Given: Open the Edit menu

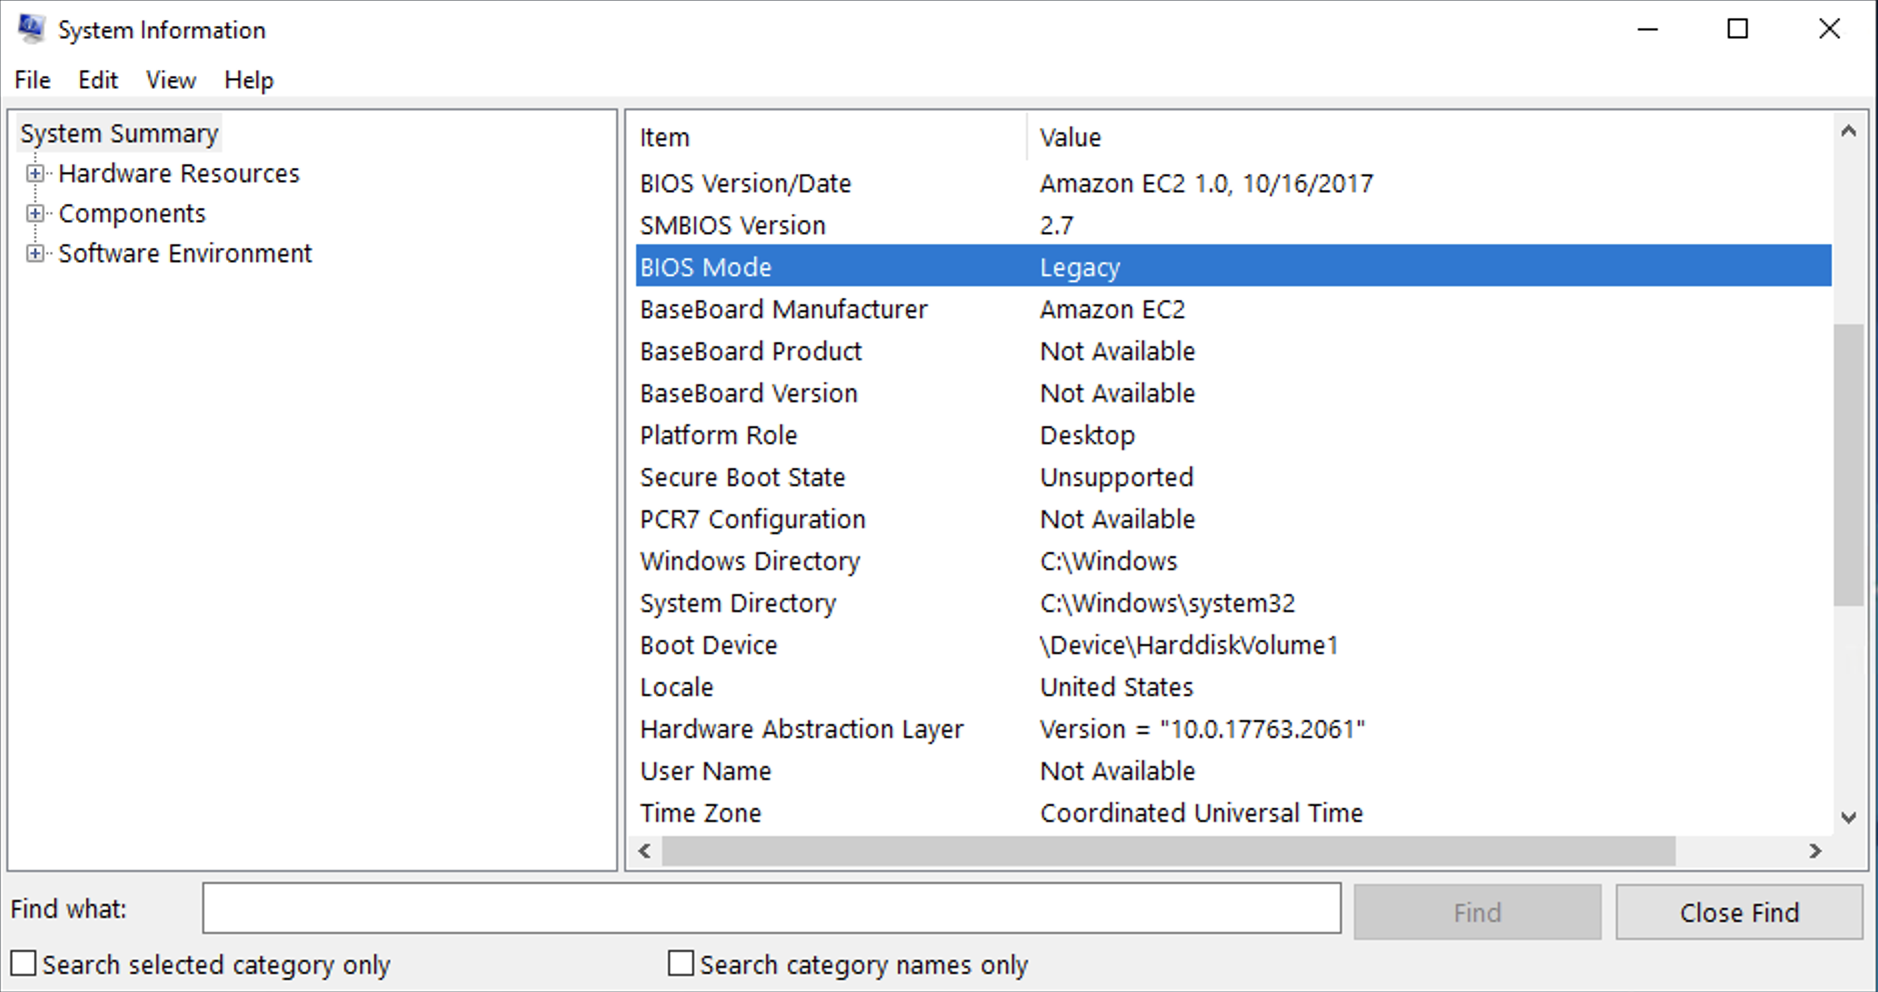Looking at the screenshot, I should pos(97,80).
